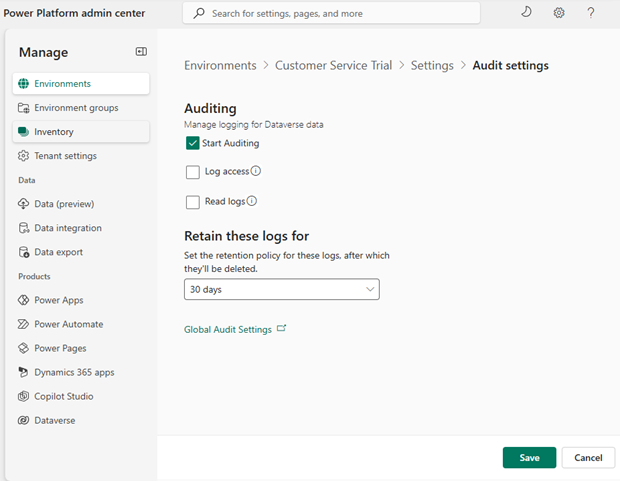
Task: Focus the search settings and pages field
Action: click(331, 13)
